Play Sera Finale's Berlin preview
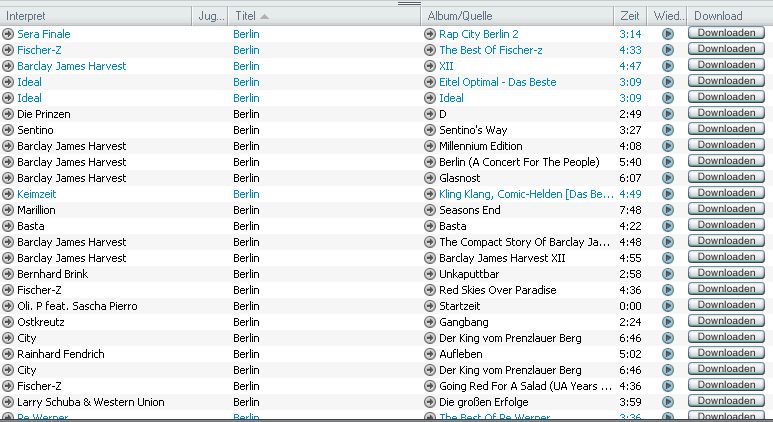Viewport: 773px width, 422px height. [668, 34]
